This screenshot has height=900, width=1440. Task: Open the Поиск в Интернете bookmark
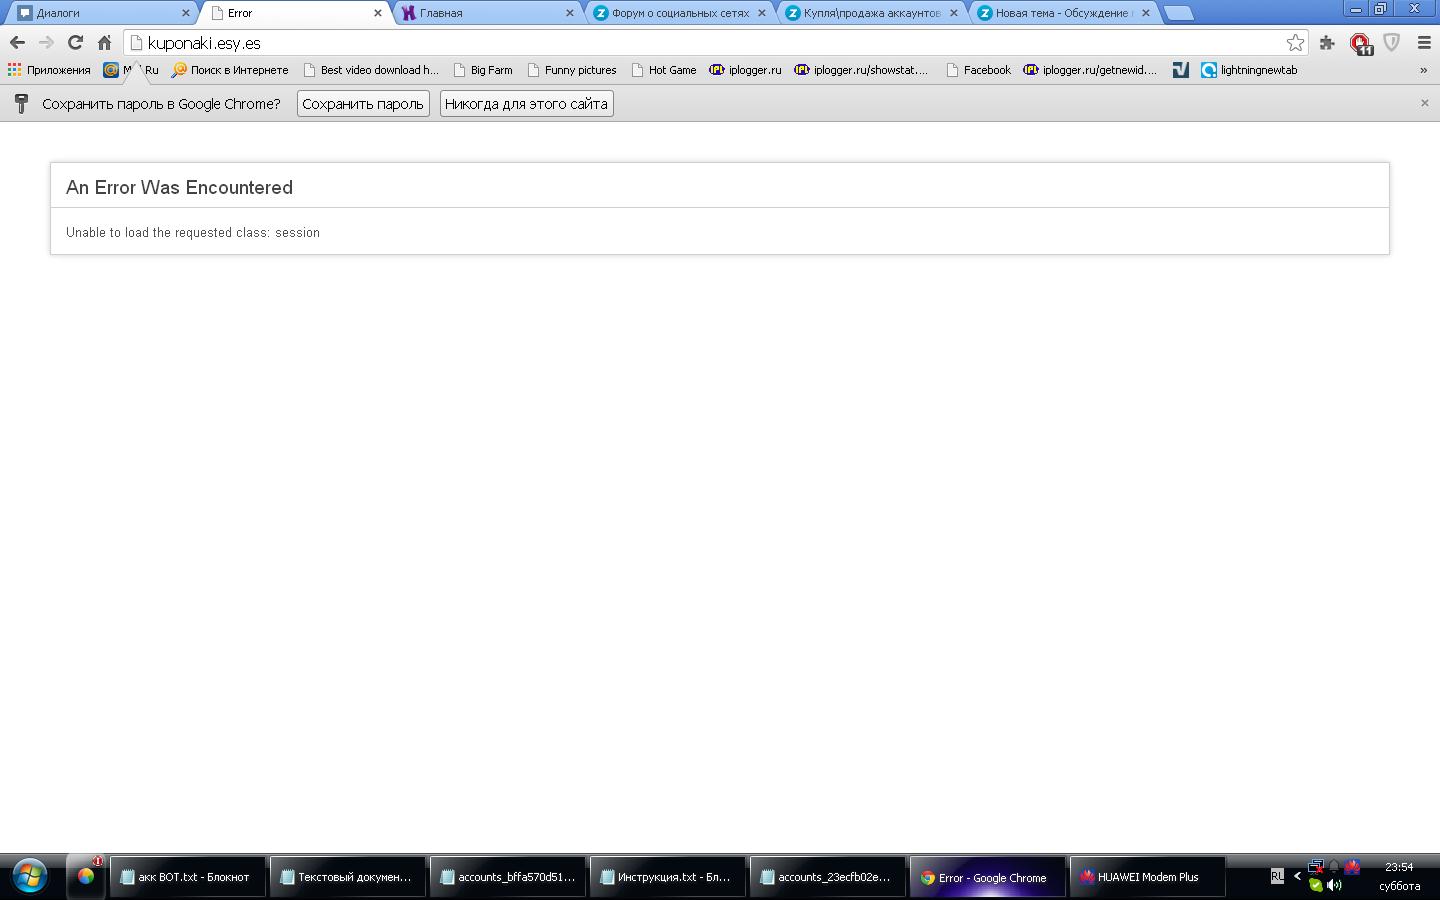point(230,70)
